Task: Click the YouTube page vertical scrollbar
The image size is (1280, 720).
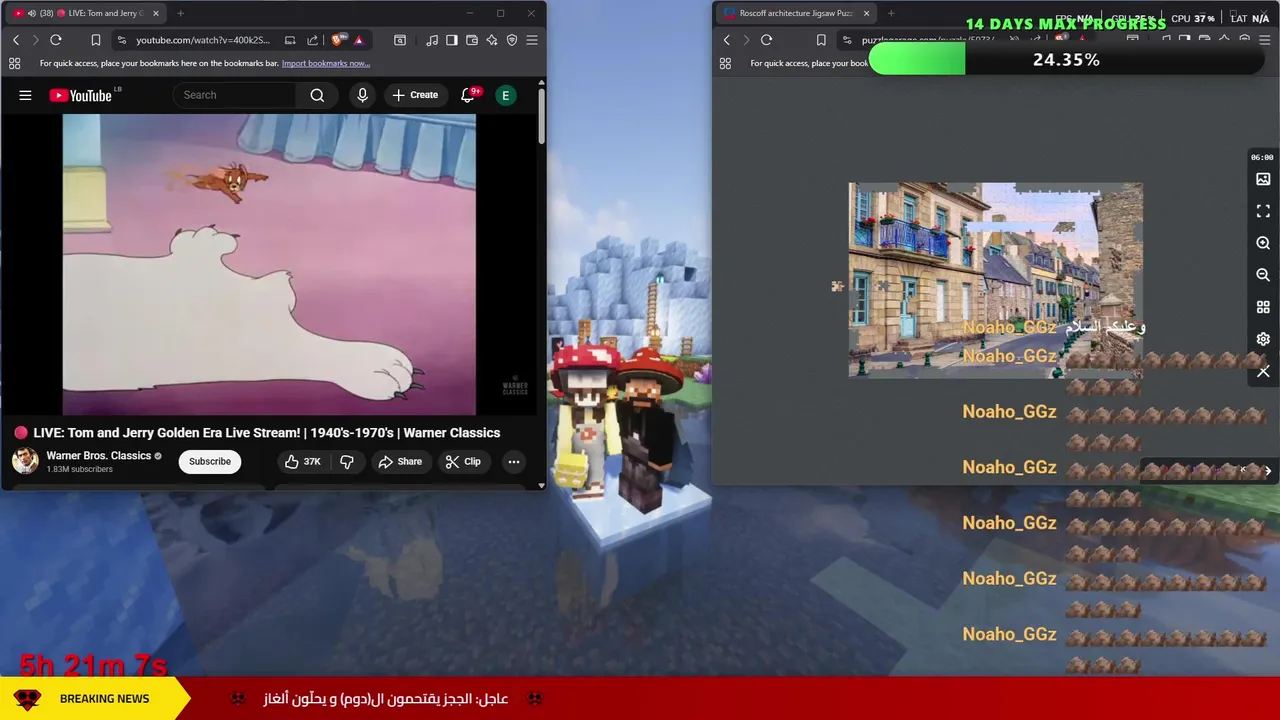Action: pyautogui.click(x=541, y=115)
